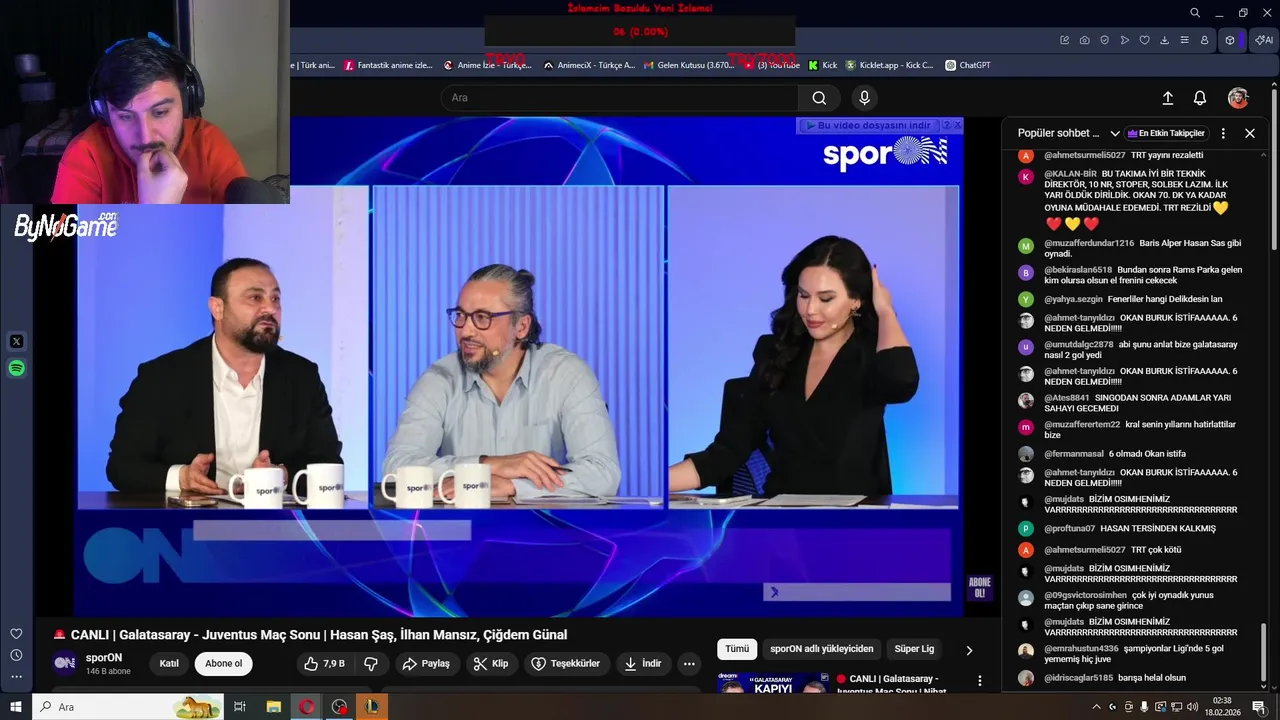The image size is (1280, 720).
Task: Click the Opera snapshot camera icon
Action: click(x=1085, y=40)
